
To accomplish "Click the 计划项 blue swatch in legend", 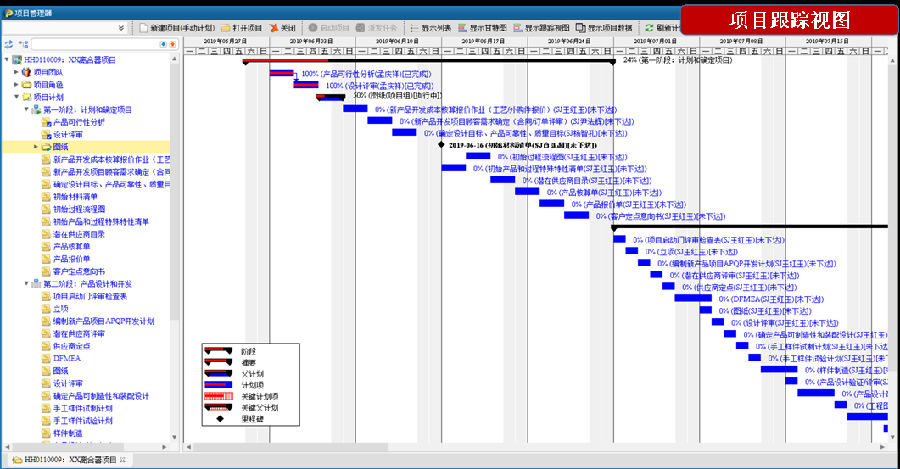I will pyautogui.click(x=218, y=385).
